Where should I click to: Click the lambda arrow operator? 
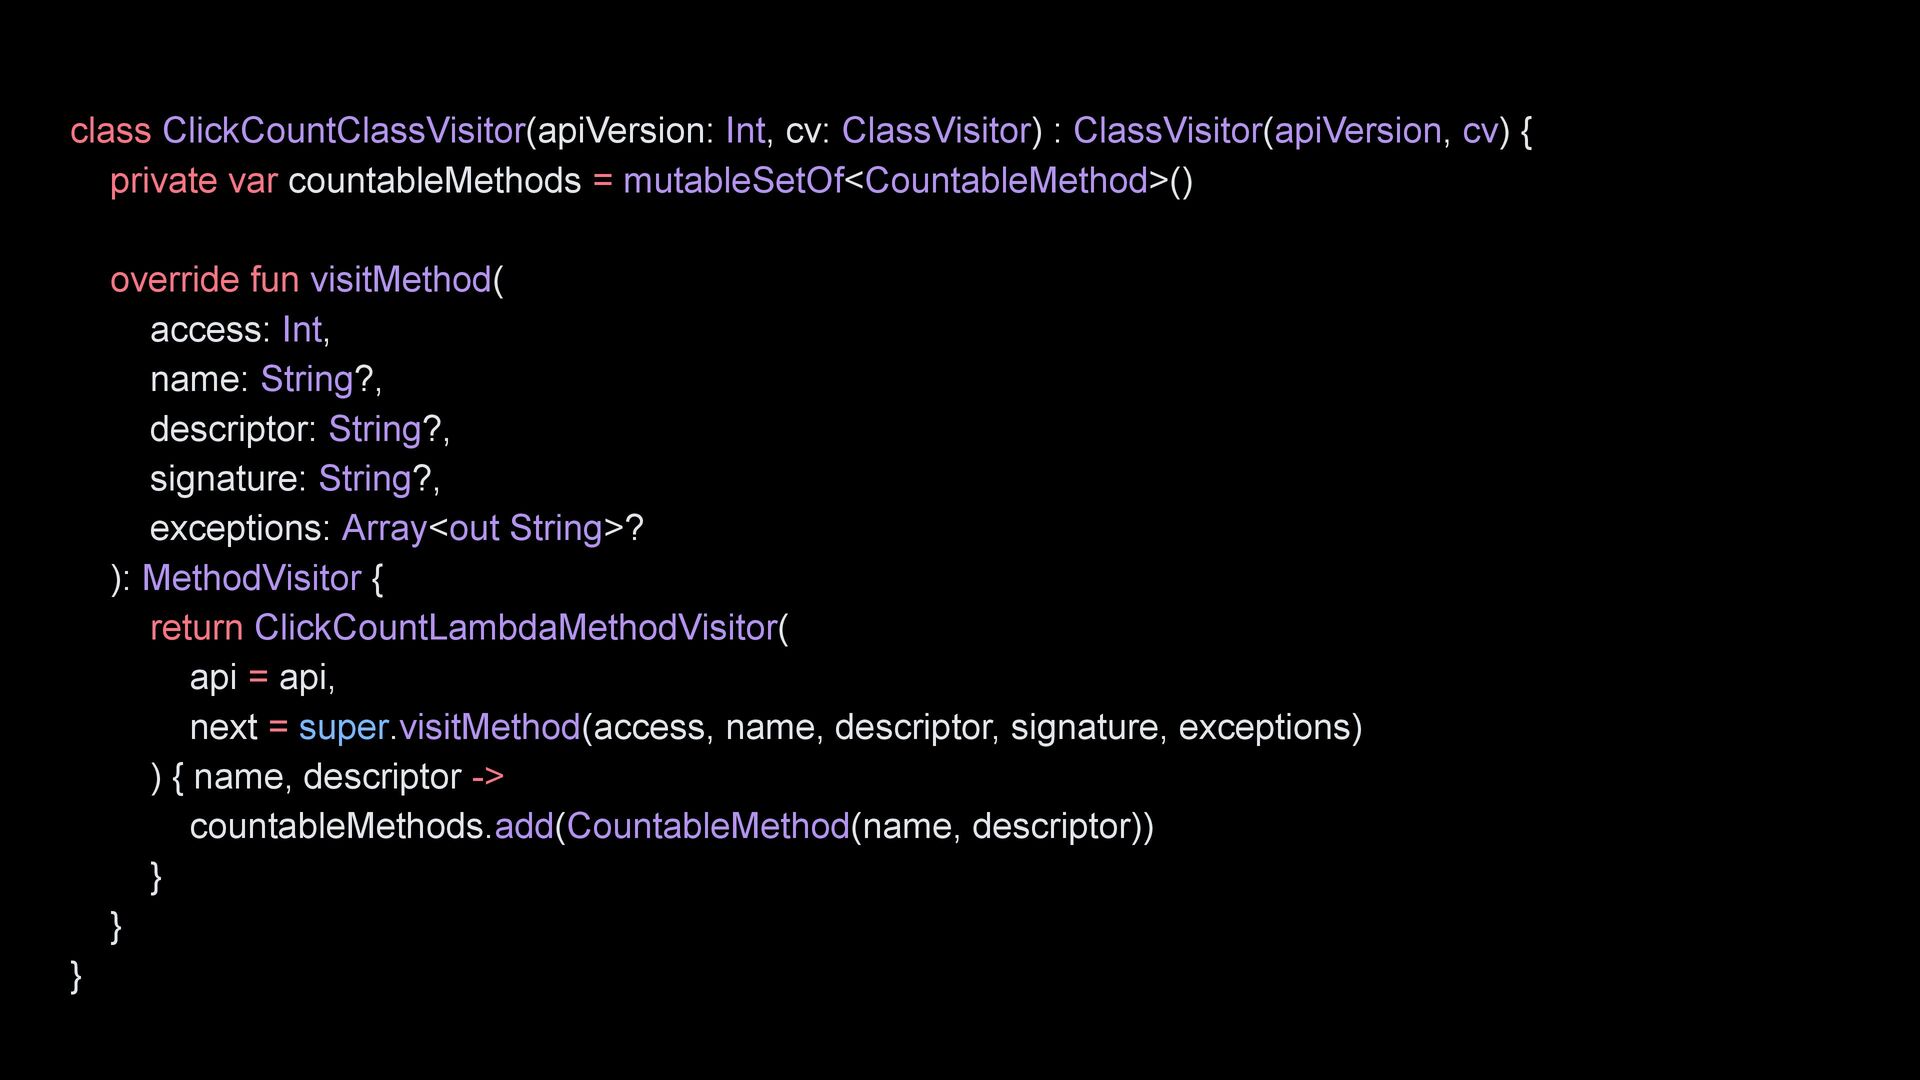coord(488,777)
